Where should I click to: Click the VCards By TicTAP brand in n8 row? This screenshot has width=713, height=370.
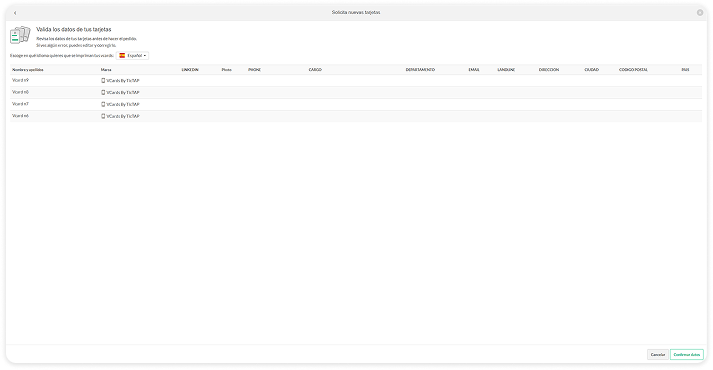[123, 92]
